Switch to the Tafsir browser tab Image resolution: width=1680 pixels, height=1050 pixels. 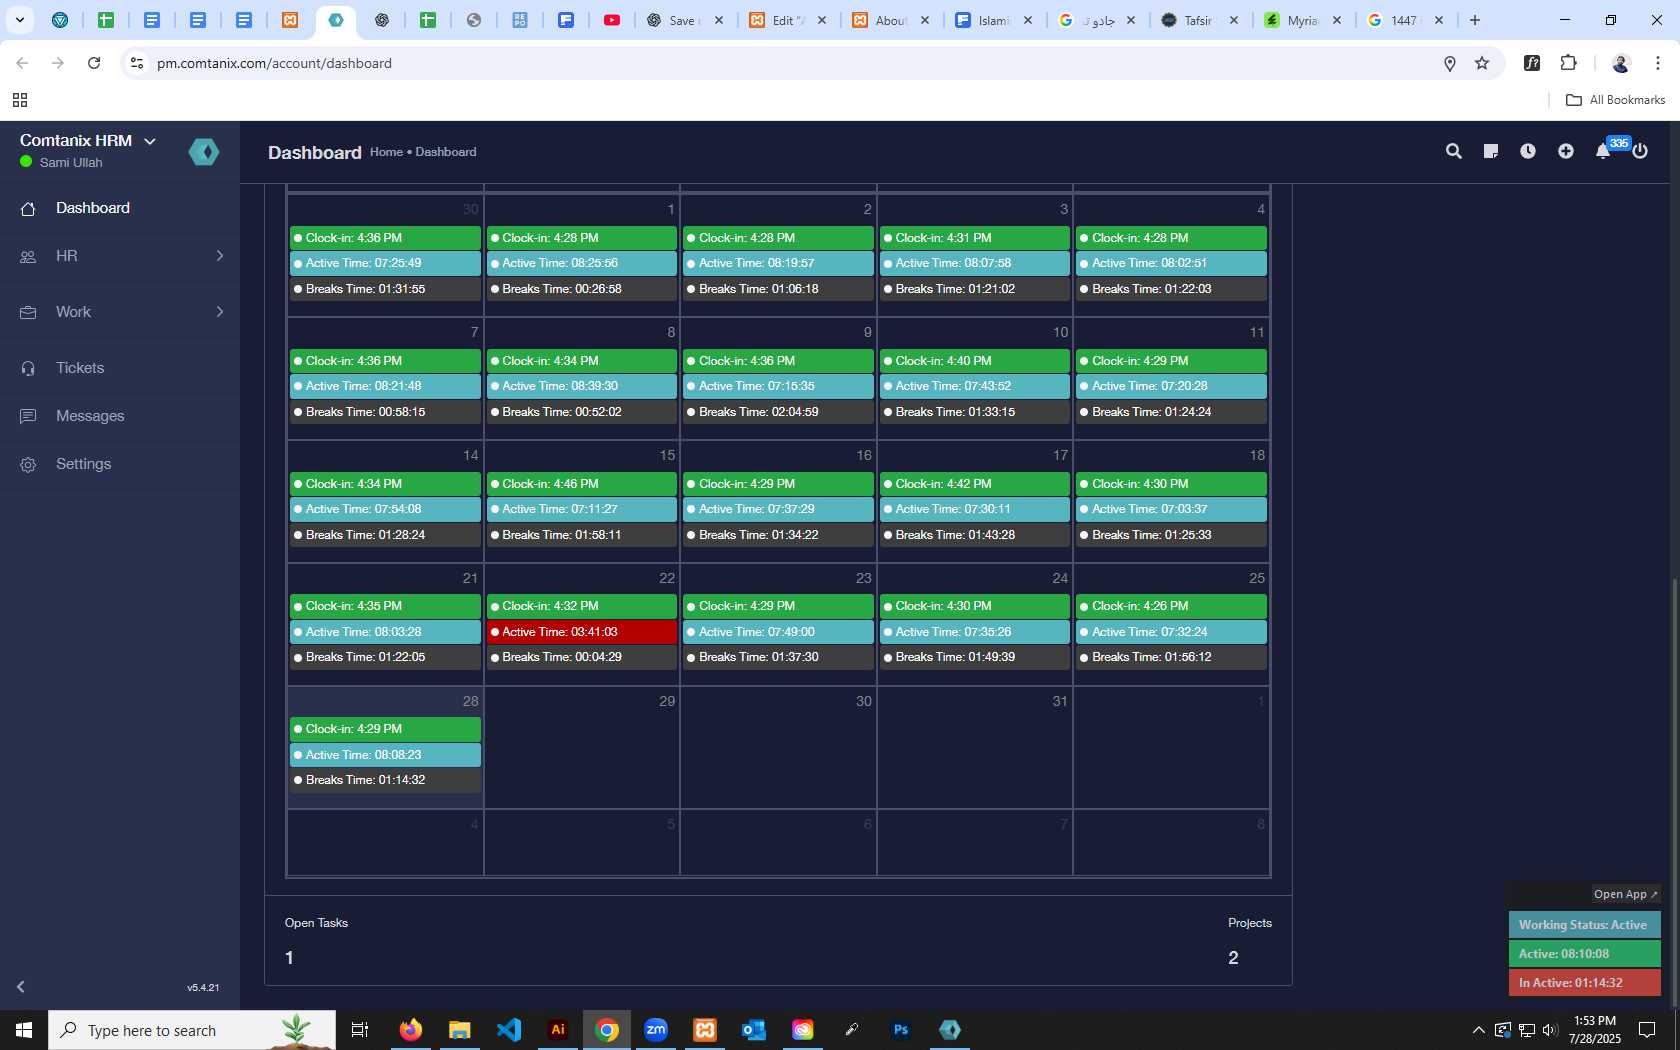pos(1197,20)
